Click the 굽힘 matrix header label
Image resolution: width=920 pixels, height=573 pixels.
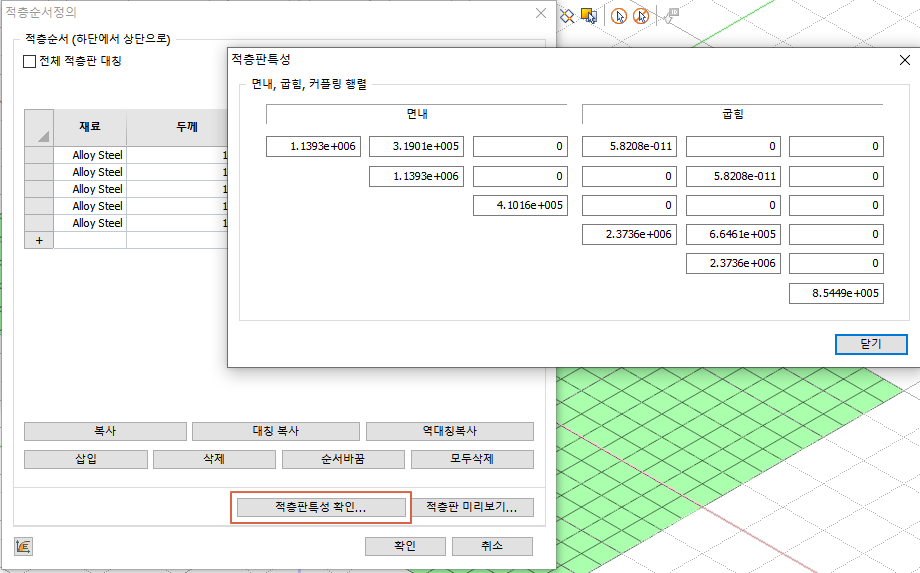(733, 114)
